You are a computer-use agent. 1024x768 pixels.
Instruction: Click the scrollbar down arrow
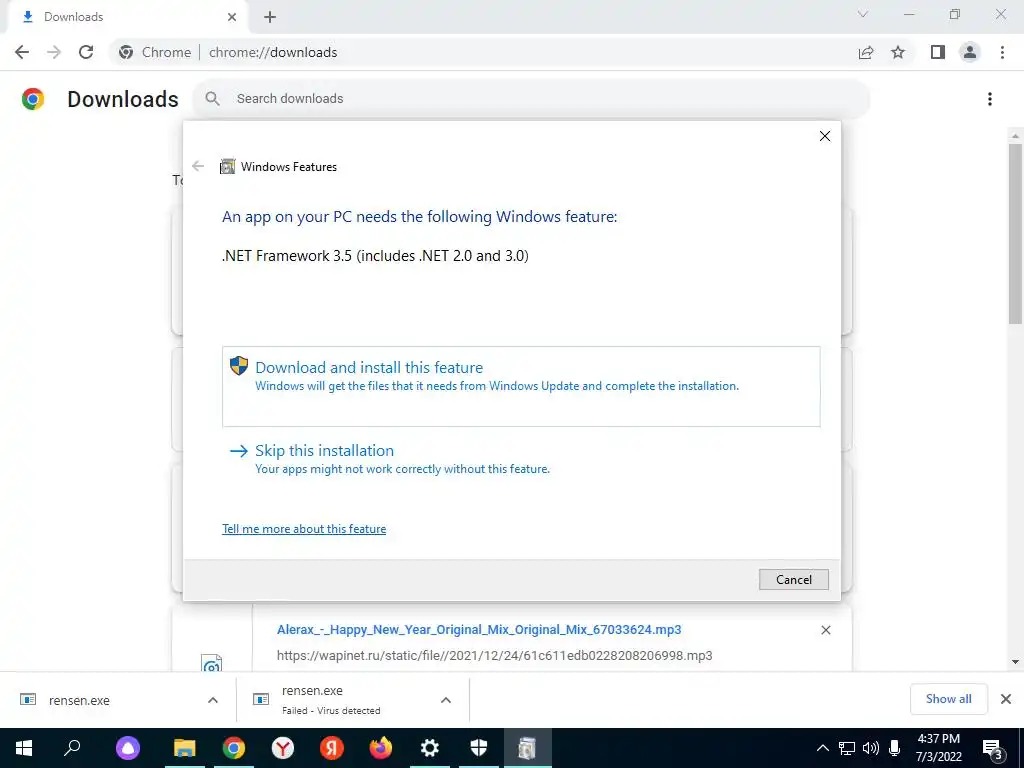[x=1015, y=662]
